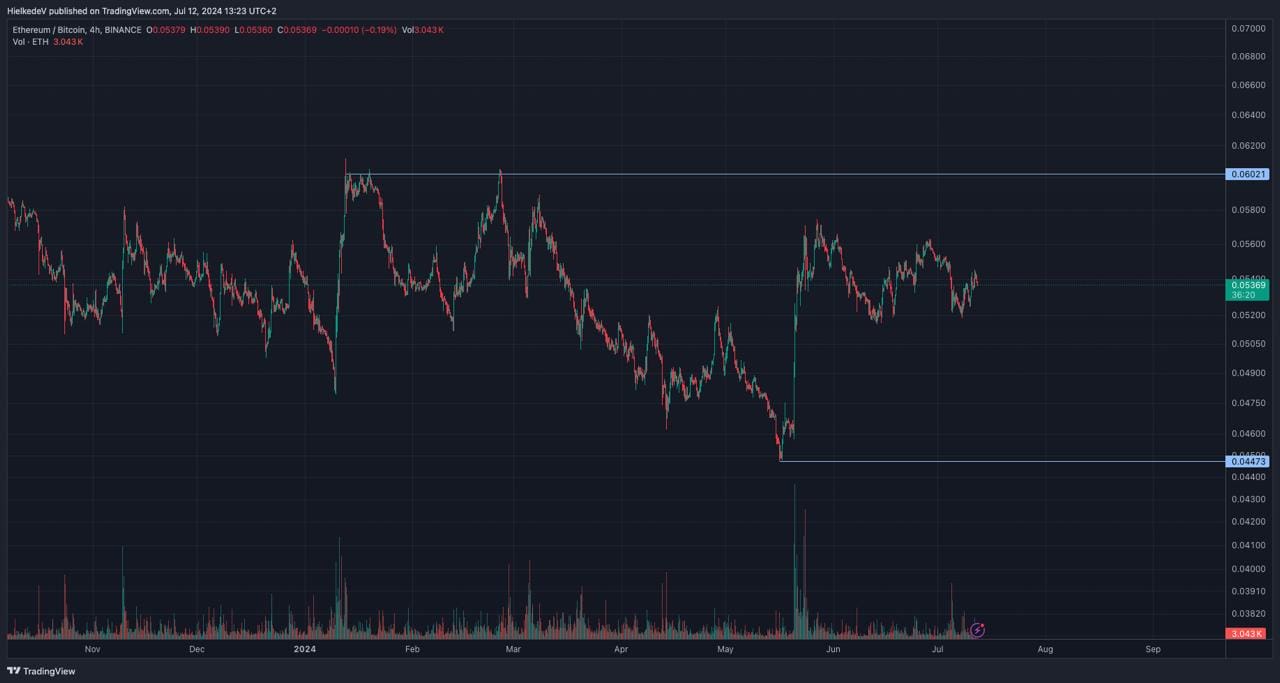Click the 0.03820 price axis value
Image resolution: width=1280 pixels, height=683 pixels.
click(1248, 613)
